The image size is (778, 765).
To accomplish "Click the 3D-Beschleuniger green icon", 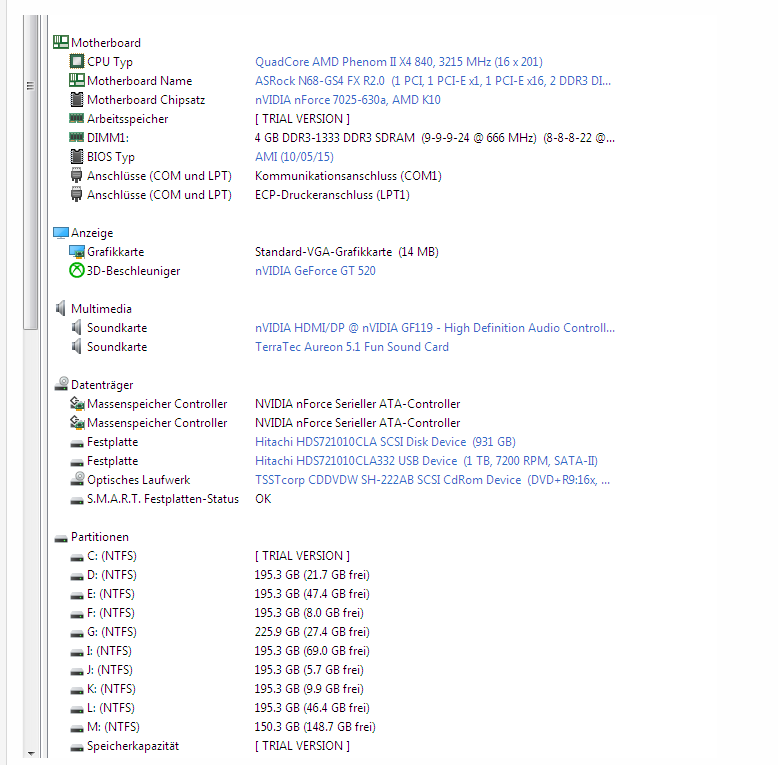I will (76, 270).
